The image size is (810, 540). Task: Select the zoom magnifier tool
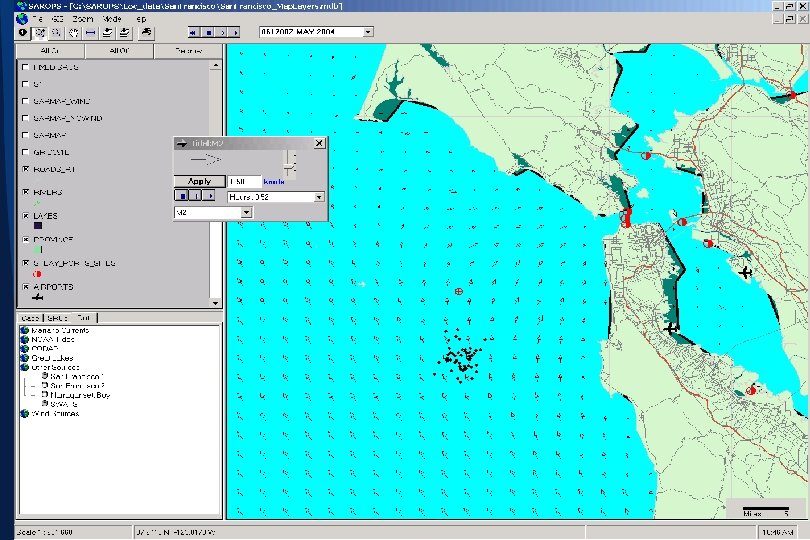(56, 32)
